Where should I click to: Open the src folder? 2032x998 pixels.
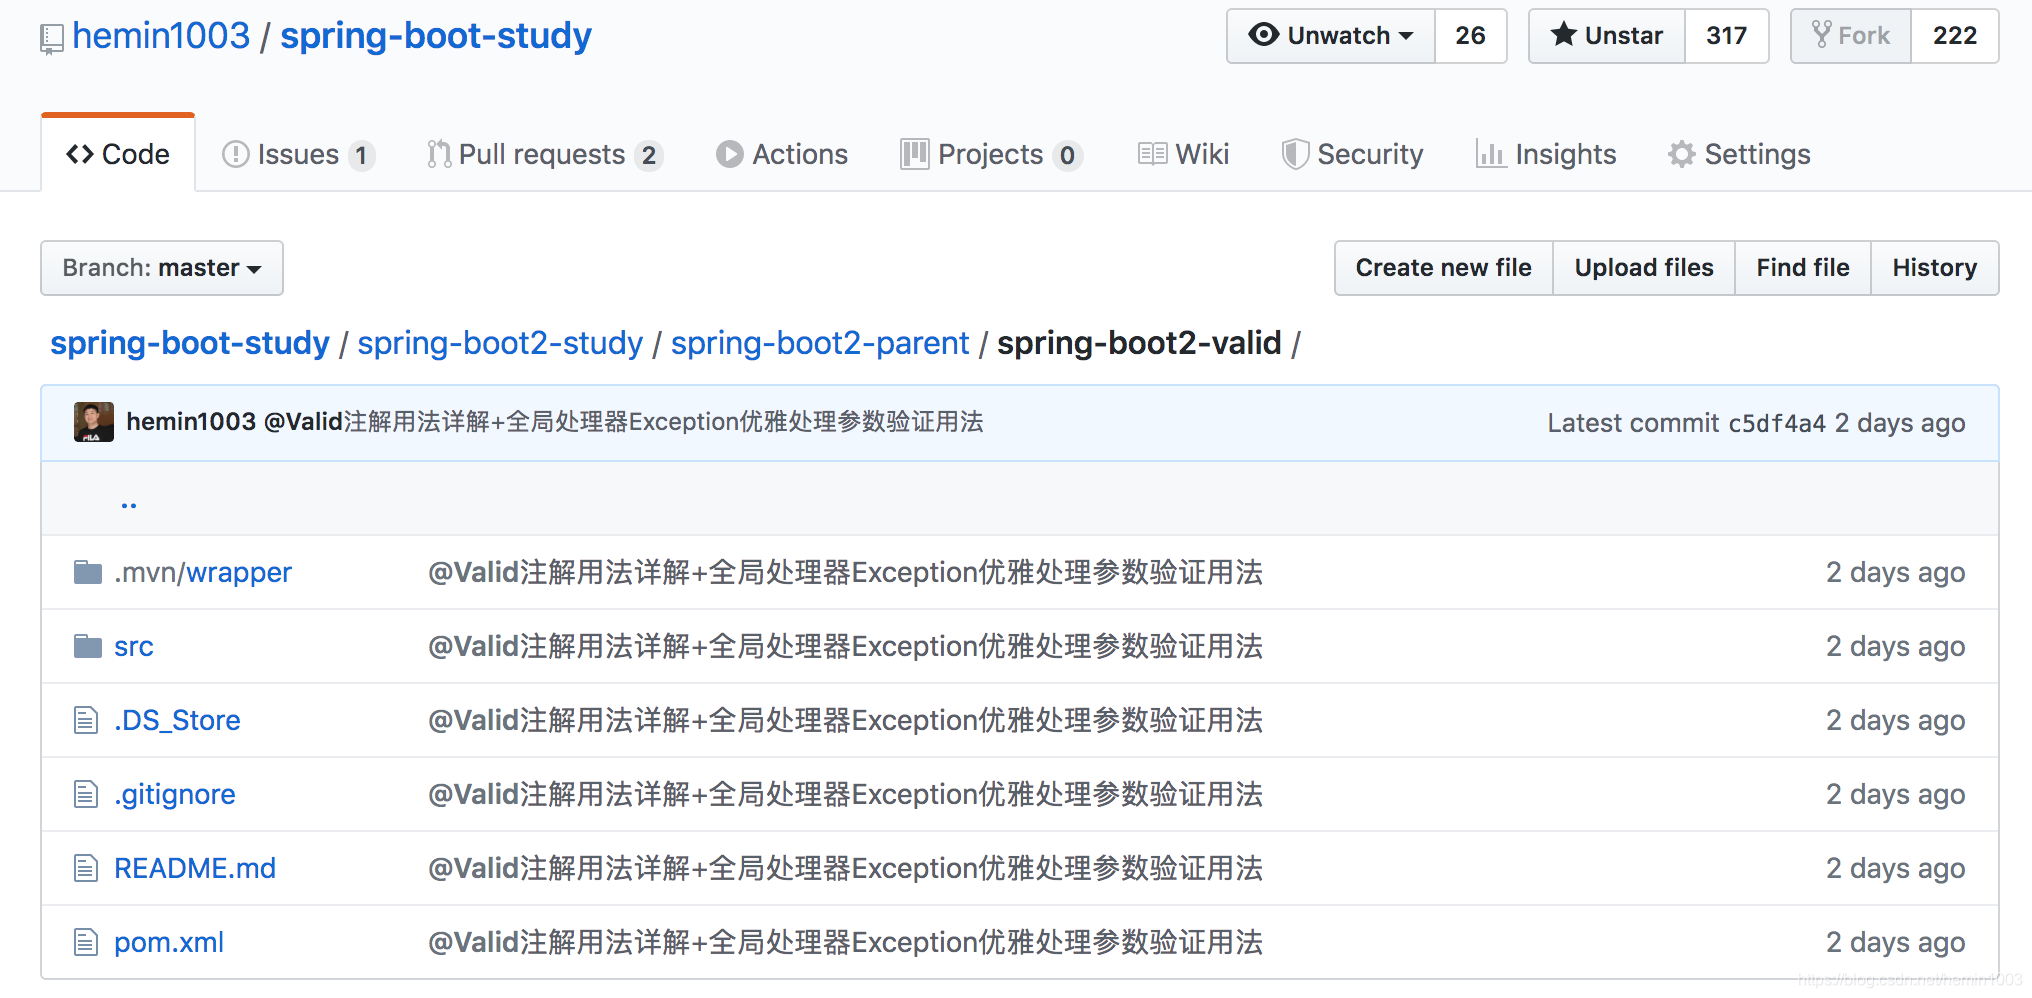coord(134,646)
